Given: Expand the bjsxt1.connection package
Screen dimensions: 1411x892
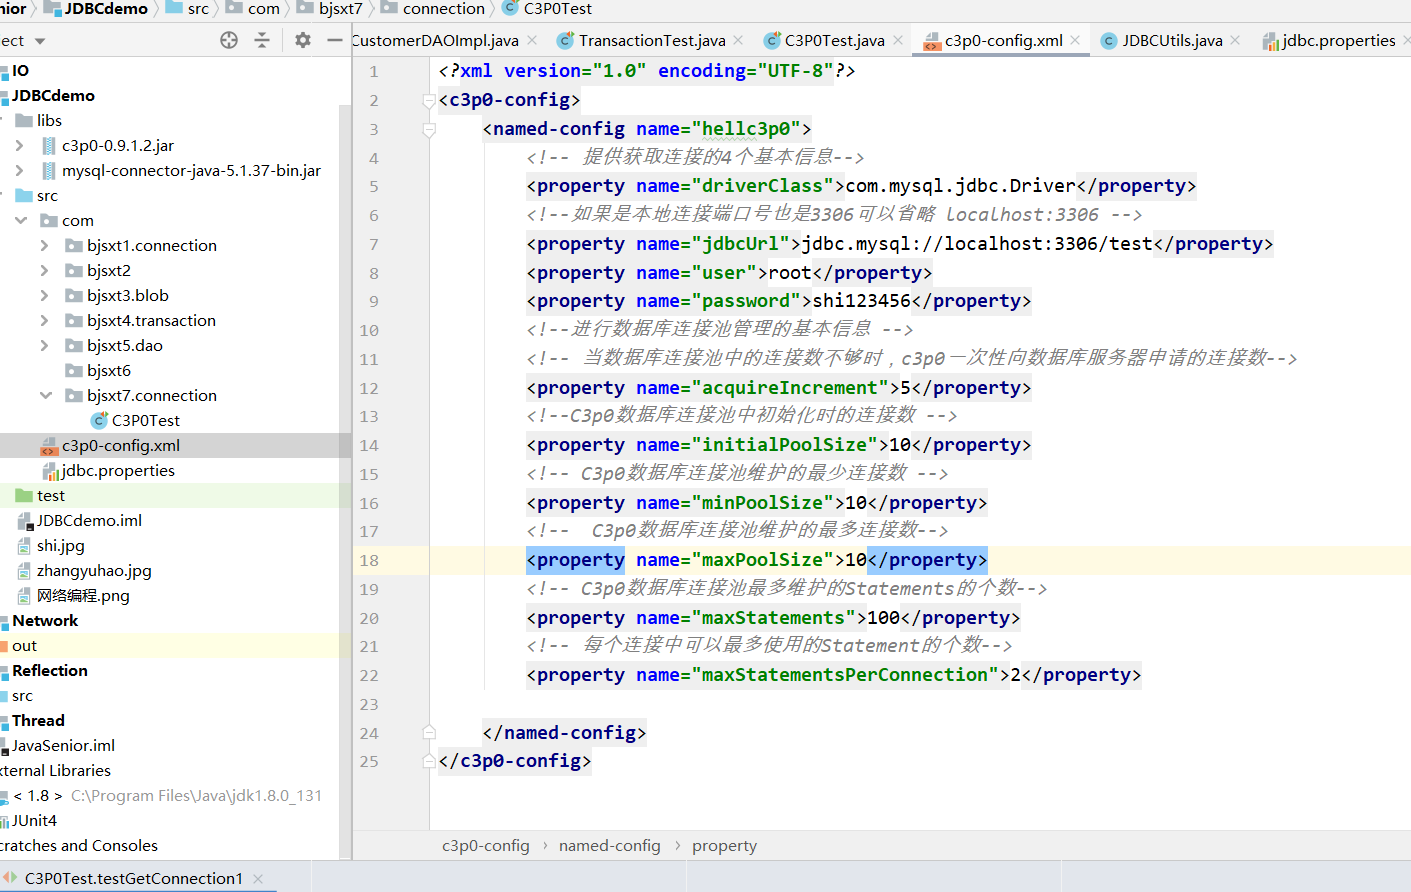Looking at the screenshot, I should coord(44,245).
